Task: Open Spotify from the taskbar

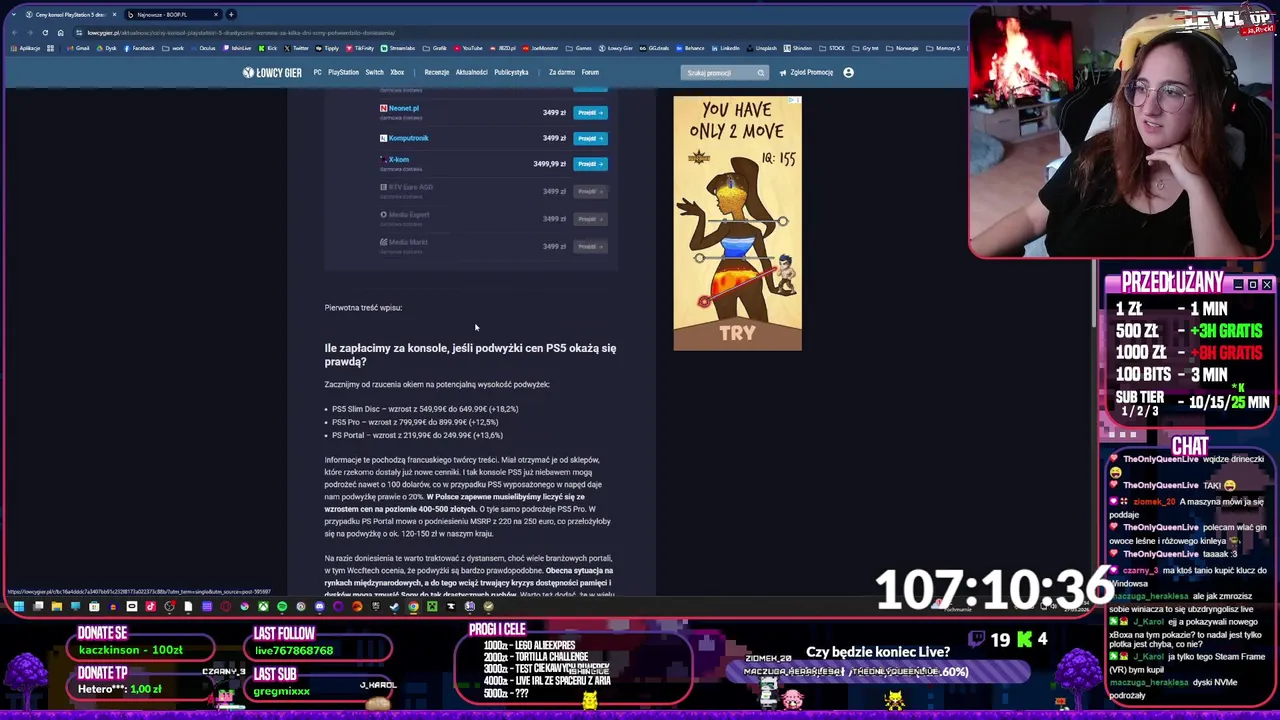Action: (282, 606)
